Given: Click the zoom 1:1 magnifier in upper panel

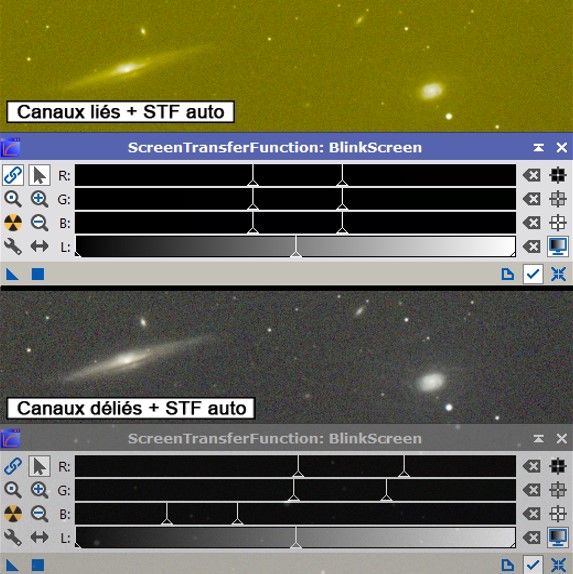Looking at the screenshot, I should [13, 199].
